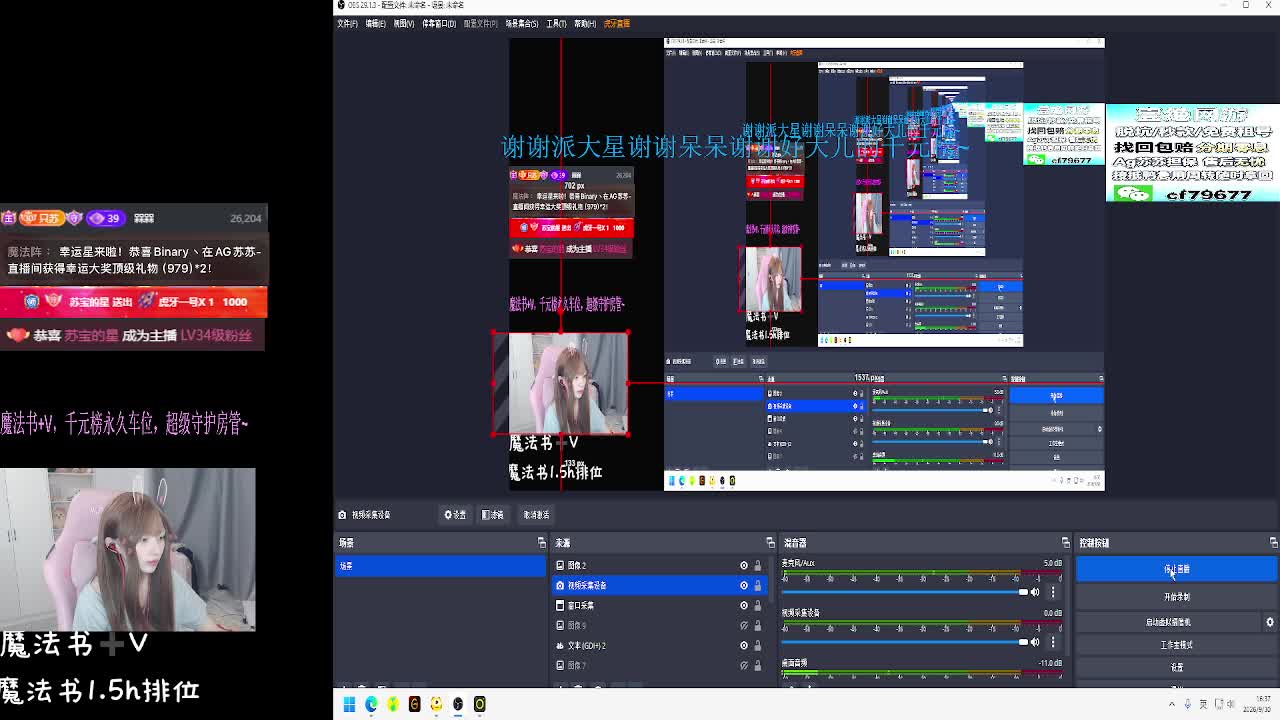Select the 场景 scene row in scenes list
The image size is (1280, 720).
point(441,566)
